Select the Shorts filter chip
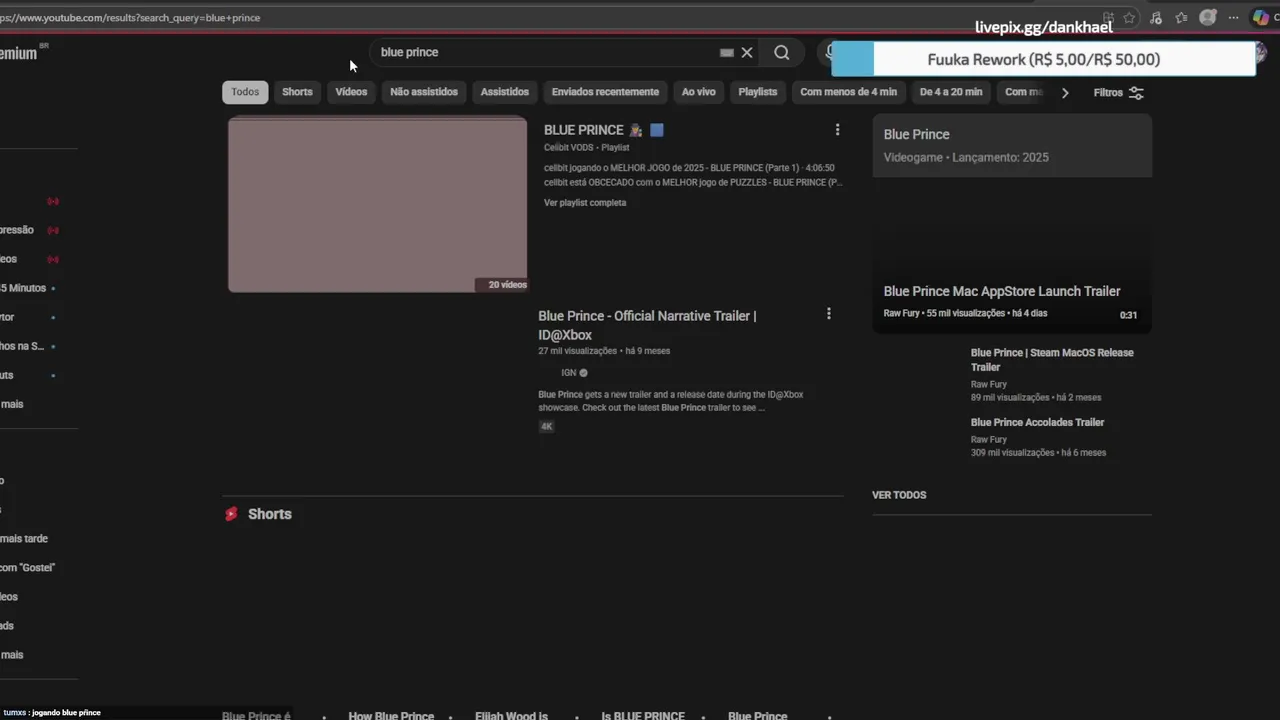This screenshot has height=720, width=1280. click(x=297, y=92)
